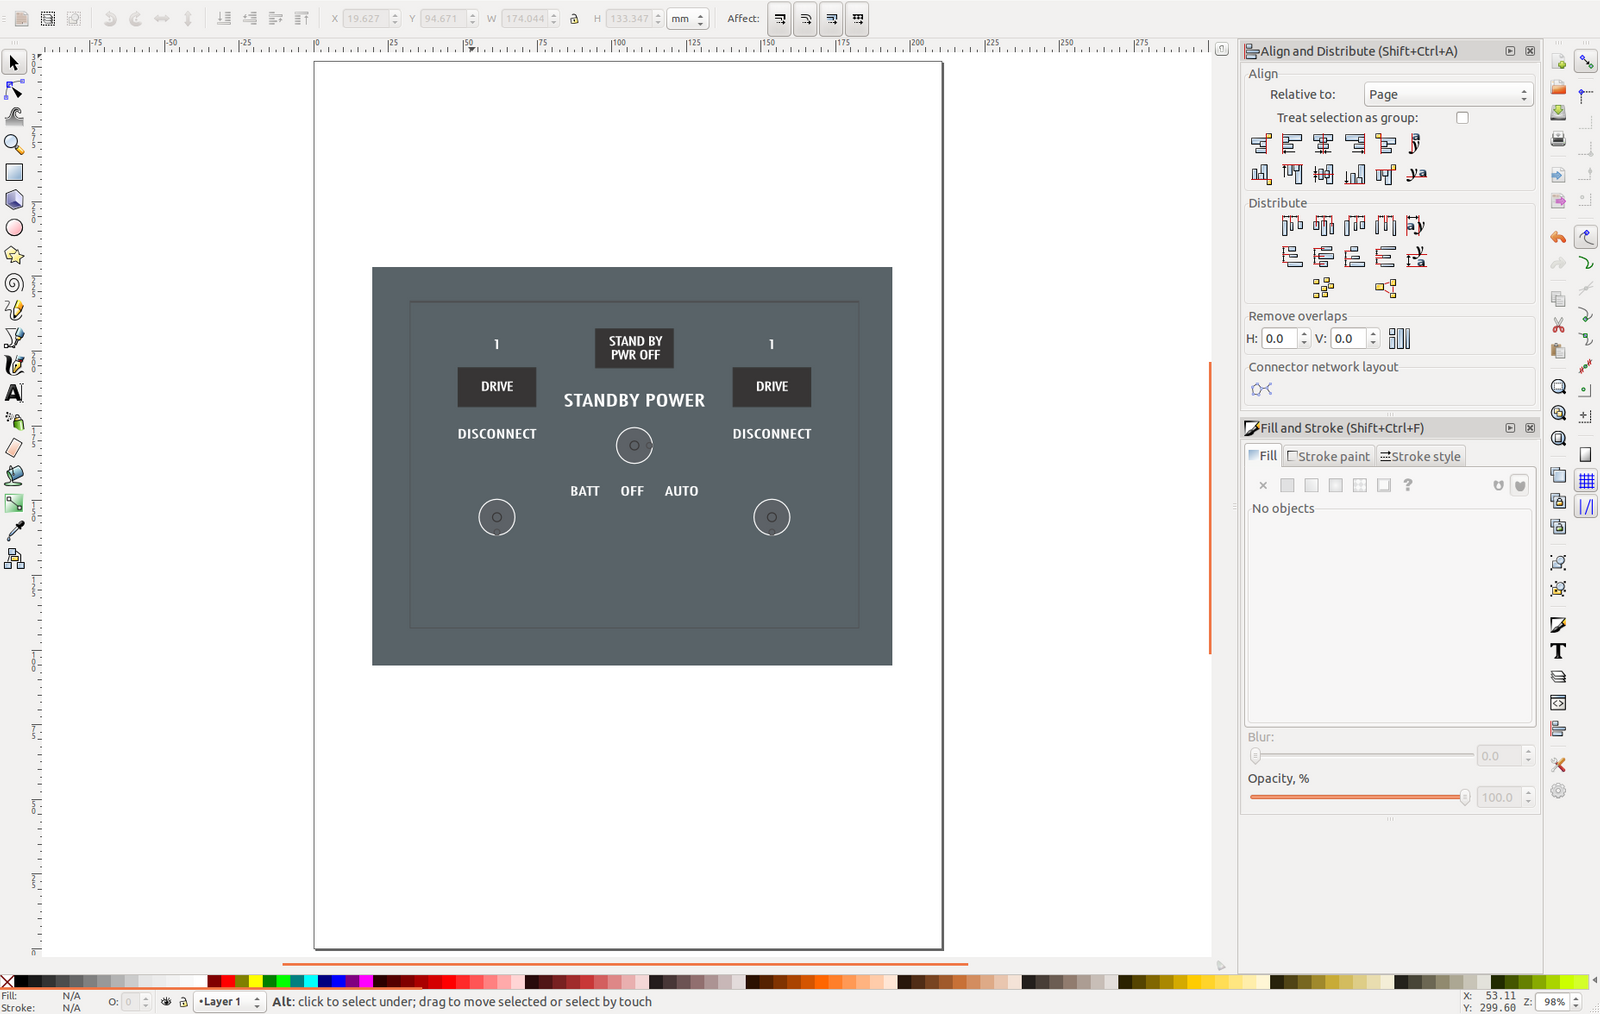1600x1014 pixels.
Task: Choose the Text tool
Action: (x=14, y=393)
